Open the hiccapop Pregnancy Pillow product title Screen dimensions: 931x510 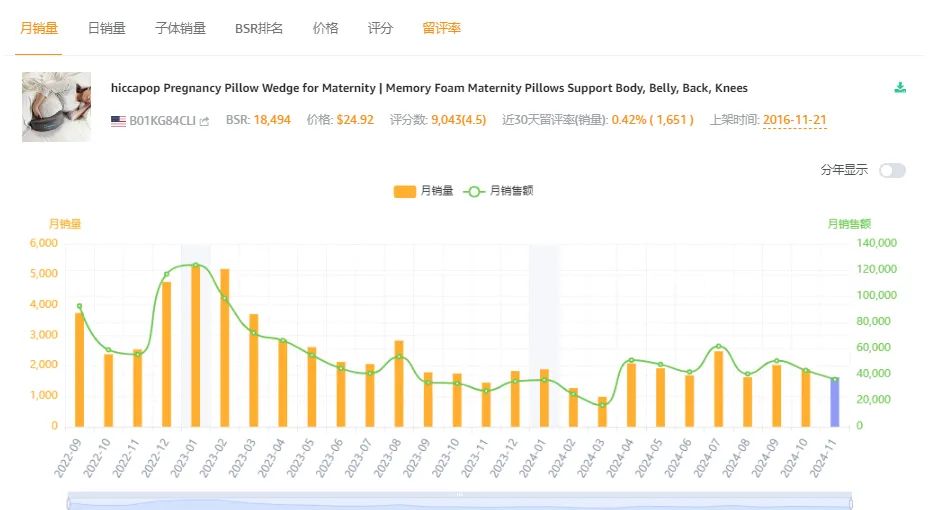[429, 88]
